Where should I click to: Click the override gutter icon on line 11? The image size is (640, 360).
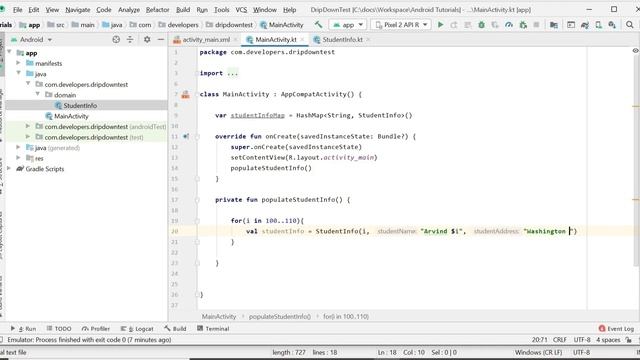tap(186, 136)
